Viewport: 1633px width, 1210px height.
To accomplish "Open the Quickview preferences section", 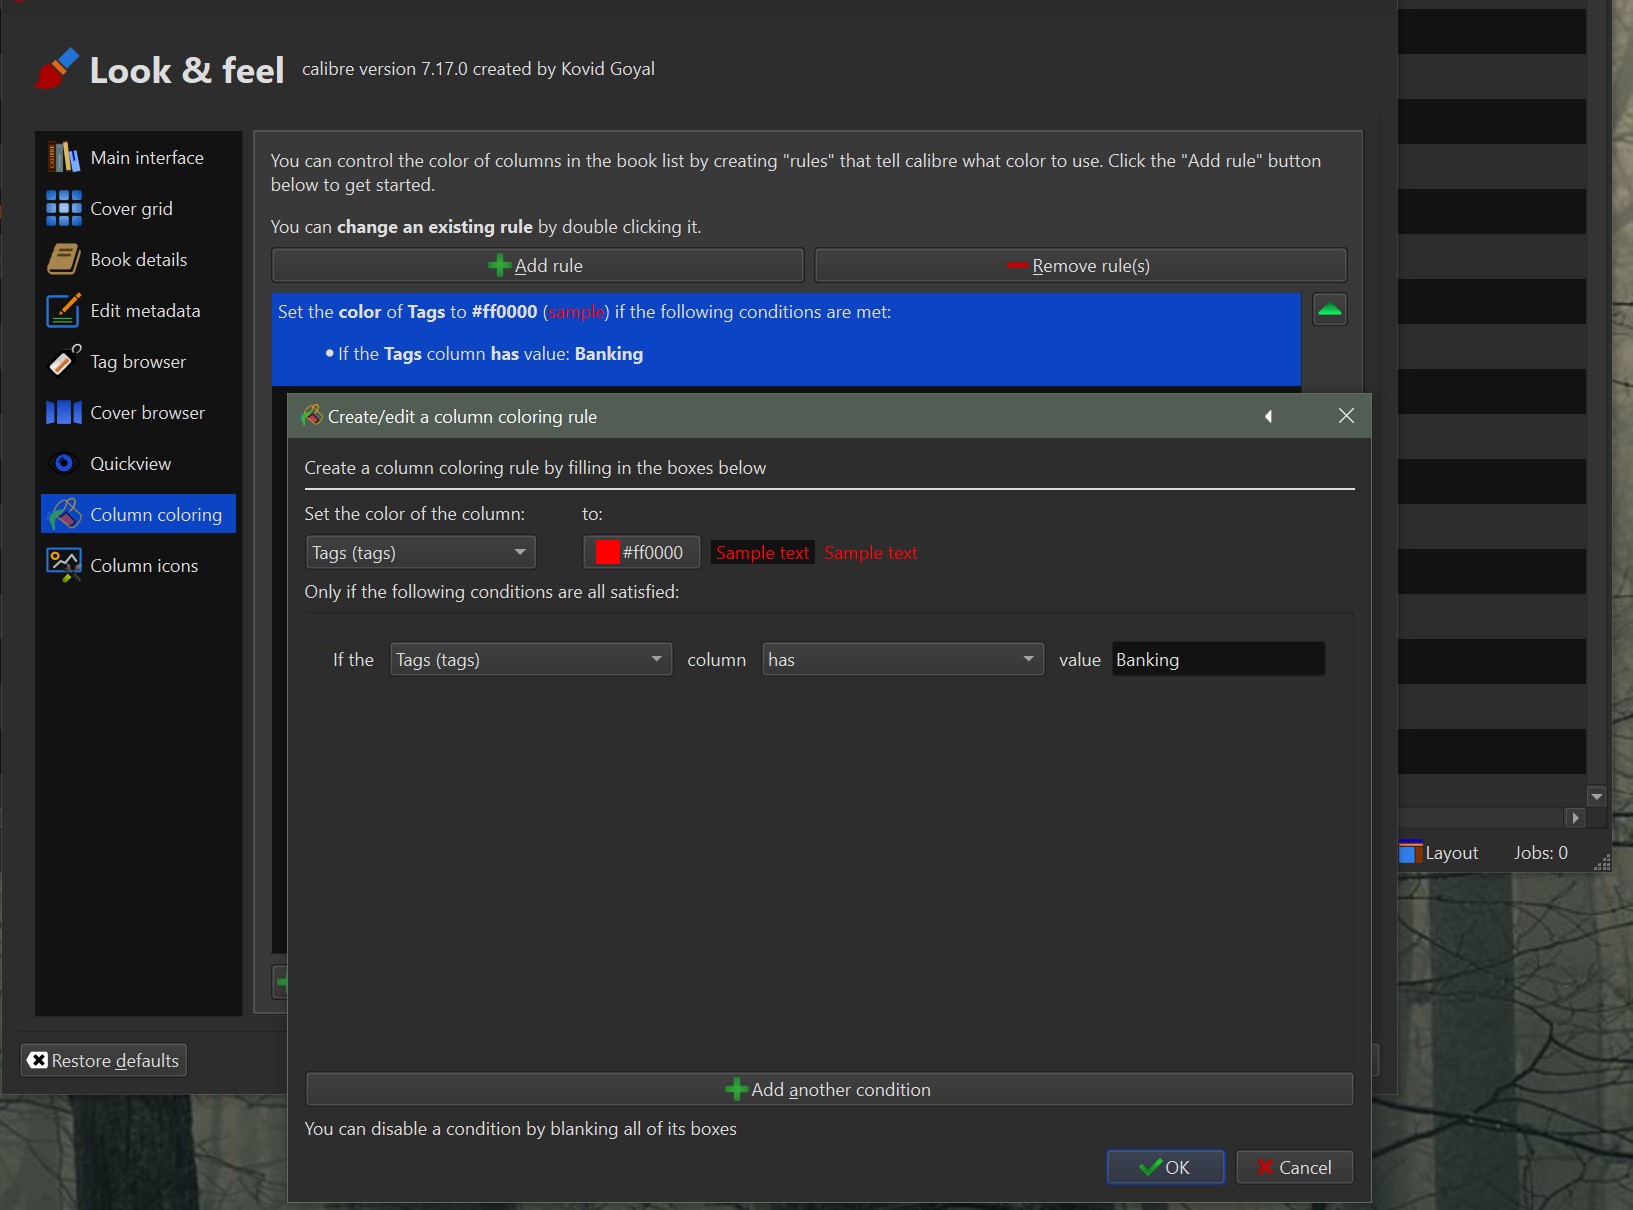I will [x=138, y=464].
